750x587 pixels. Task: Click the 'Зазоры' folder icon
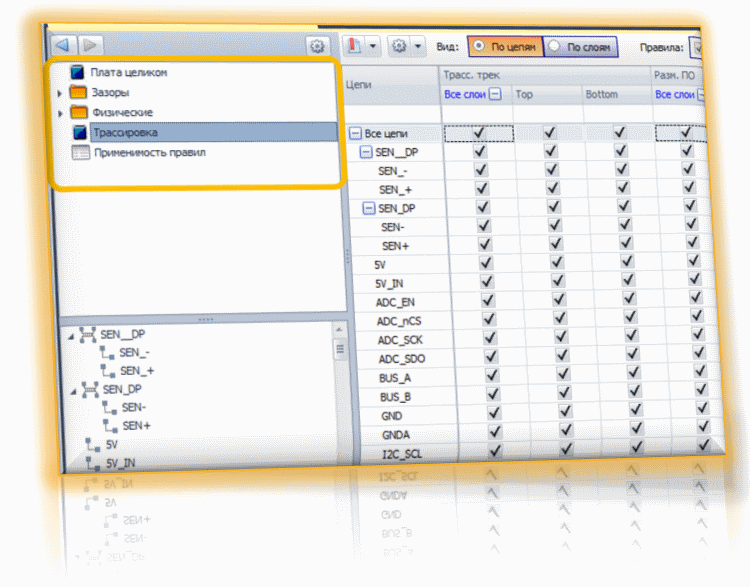click(77, 92)
